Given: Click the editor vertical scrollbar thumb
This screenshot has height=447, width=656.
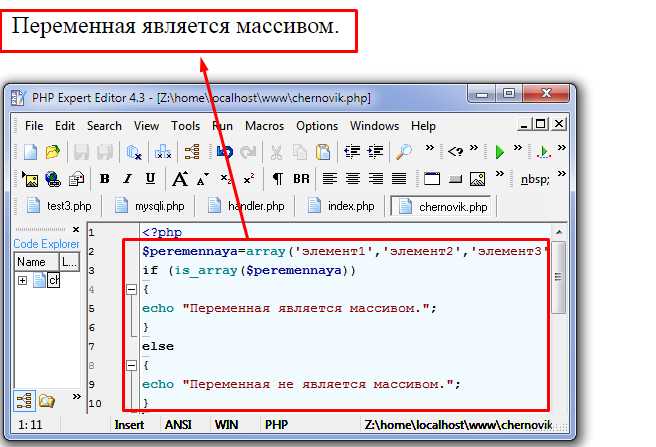Looking at the screenshot, I should (558, 277).
